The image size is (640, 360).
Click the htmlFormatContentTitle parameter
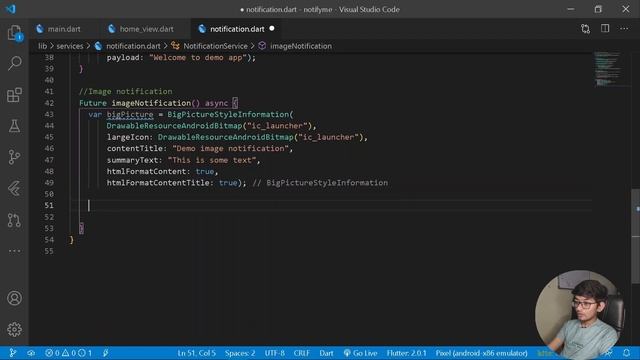point(158,183)
